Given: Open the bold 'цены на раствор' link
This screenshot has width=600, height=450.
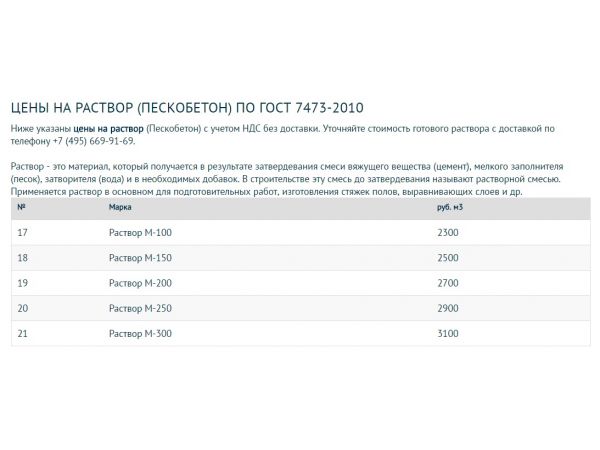Looking at the screenshot, I should click(107, 130).
